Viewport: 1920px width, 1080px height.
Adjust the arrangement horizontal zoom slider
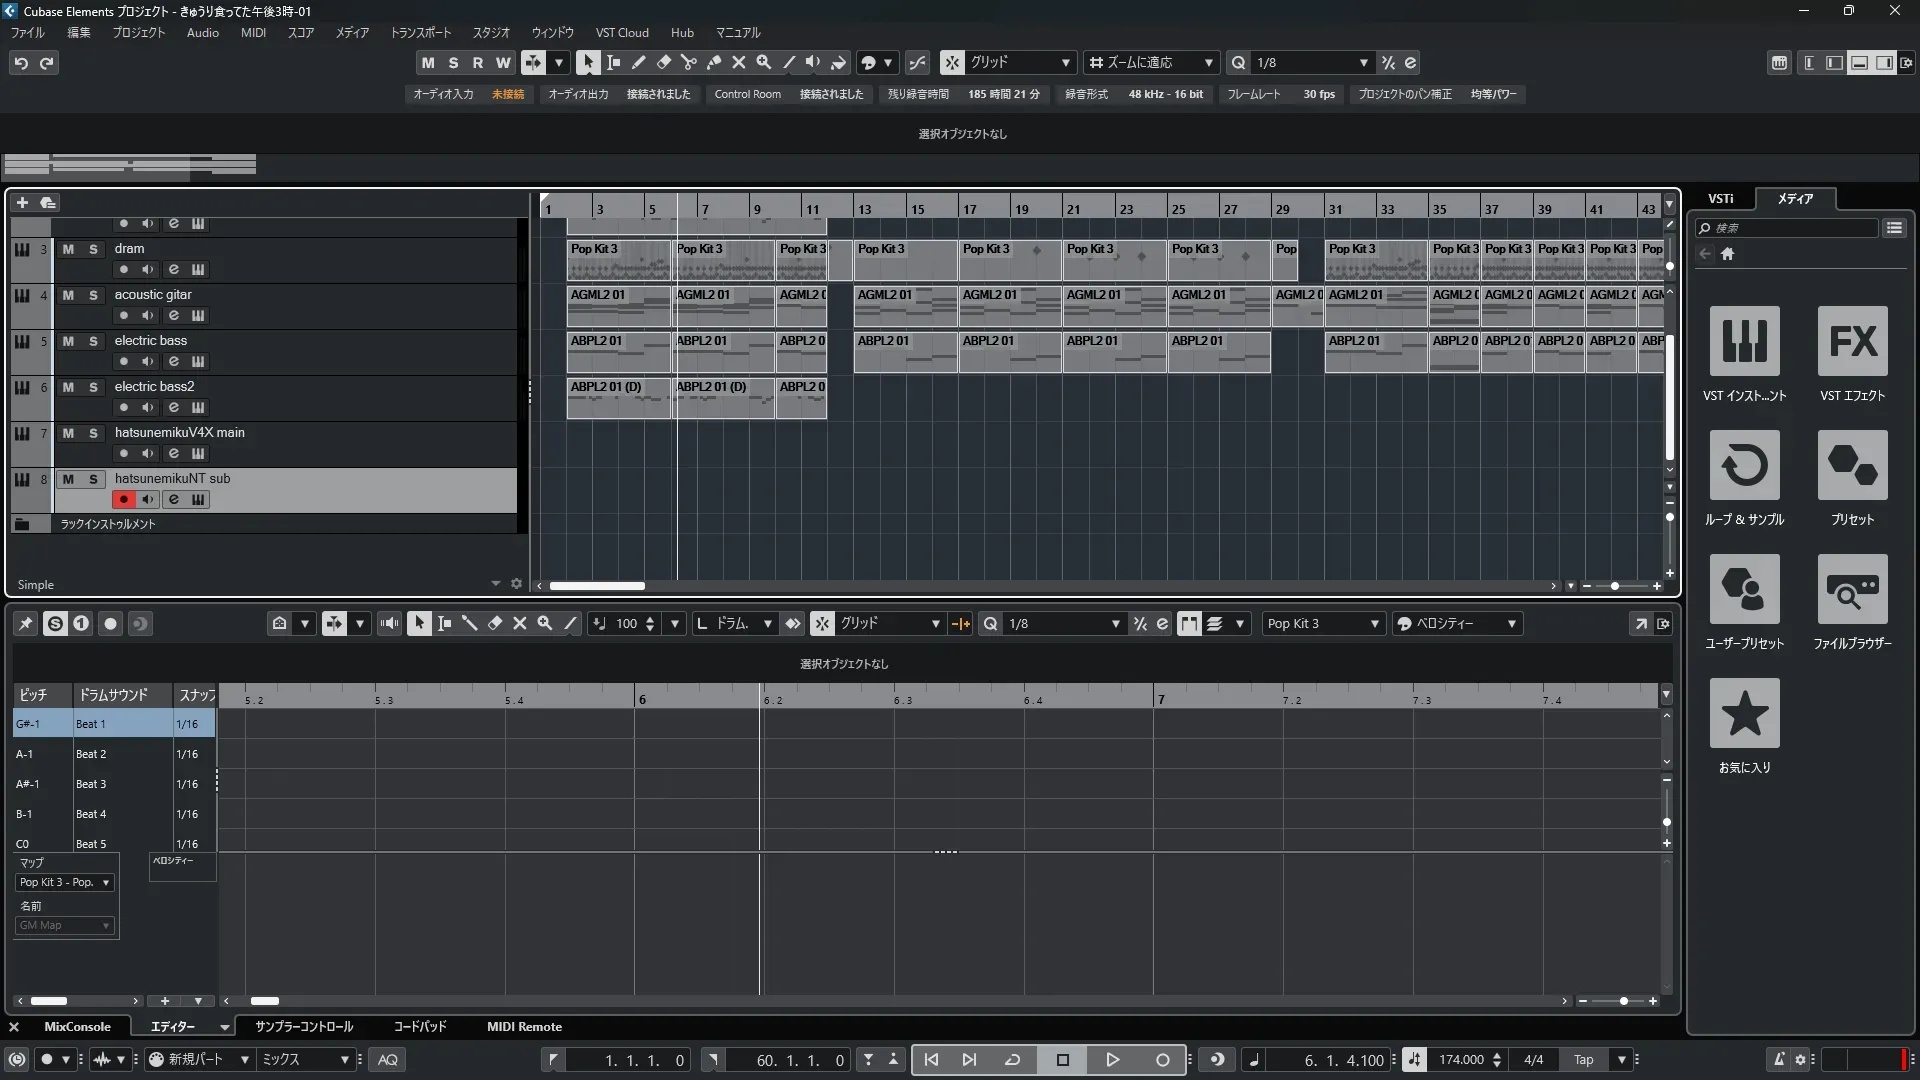[1614, 586]
